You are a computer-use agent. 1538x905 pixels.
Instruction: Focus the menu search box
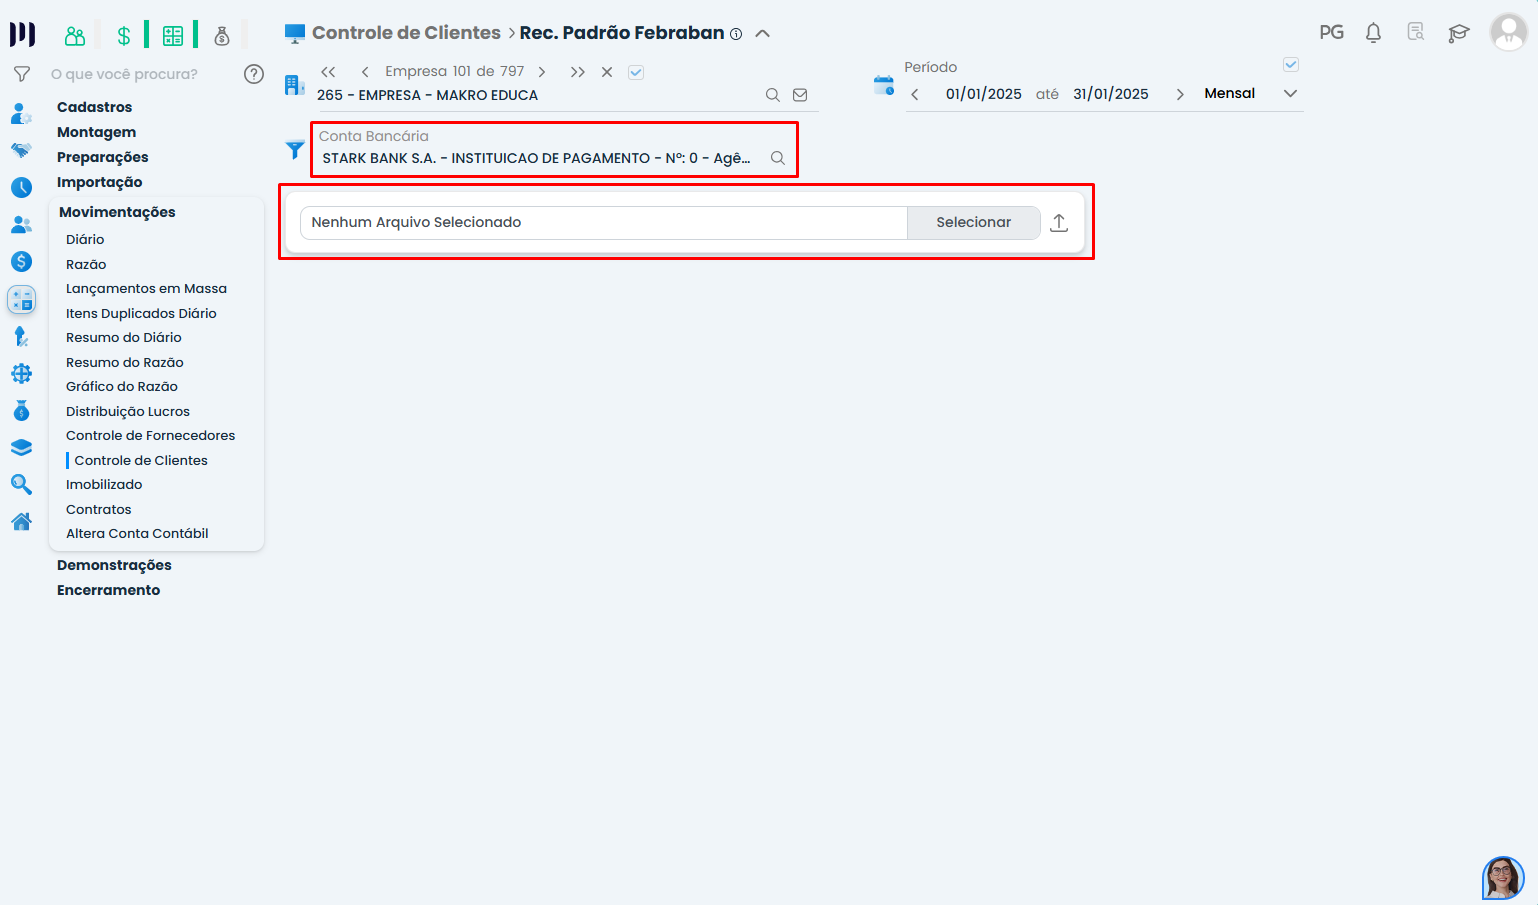(141, 74)
